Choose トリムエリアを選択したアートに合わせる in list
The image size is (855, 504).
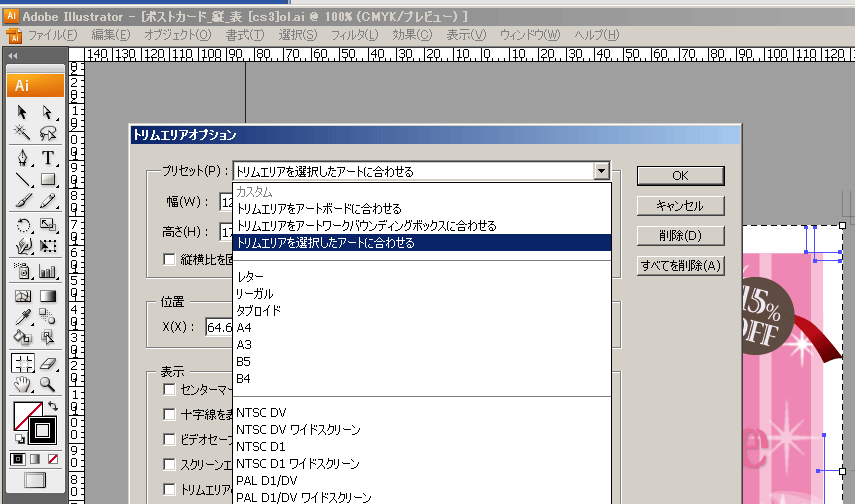coord(422,243)
